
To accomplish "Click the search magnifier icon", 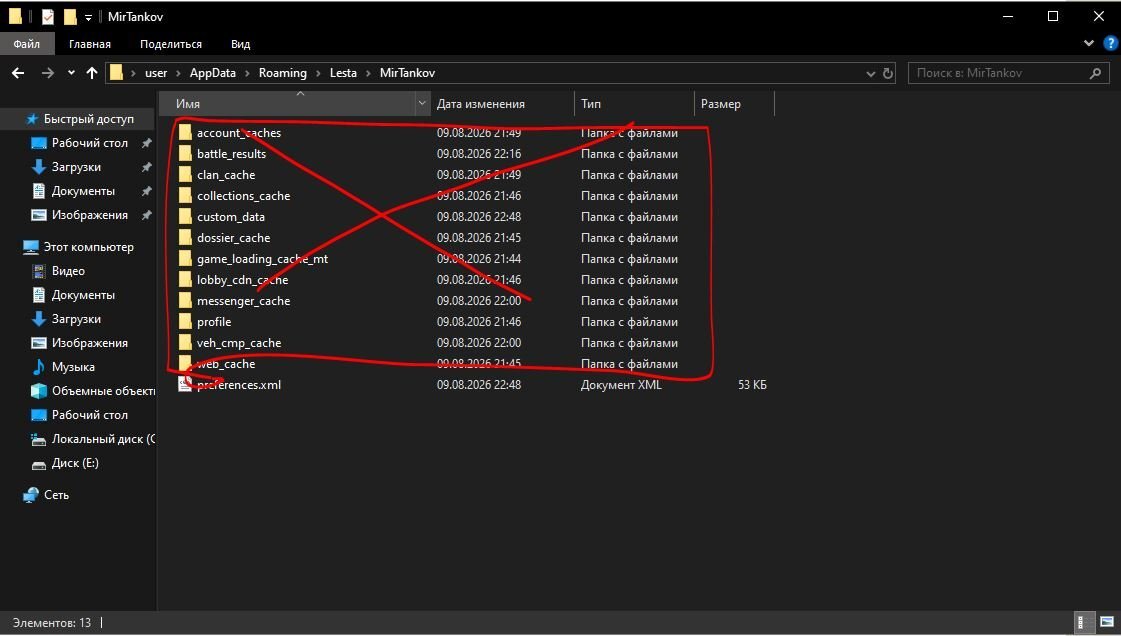I will (x=1095, y=73).
